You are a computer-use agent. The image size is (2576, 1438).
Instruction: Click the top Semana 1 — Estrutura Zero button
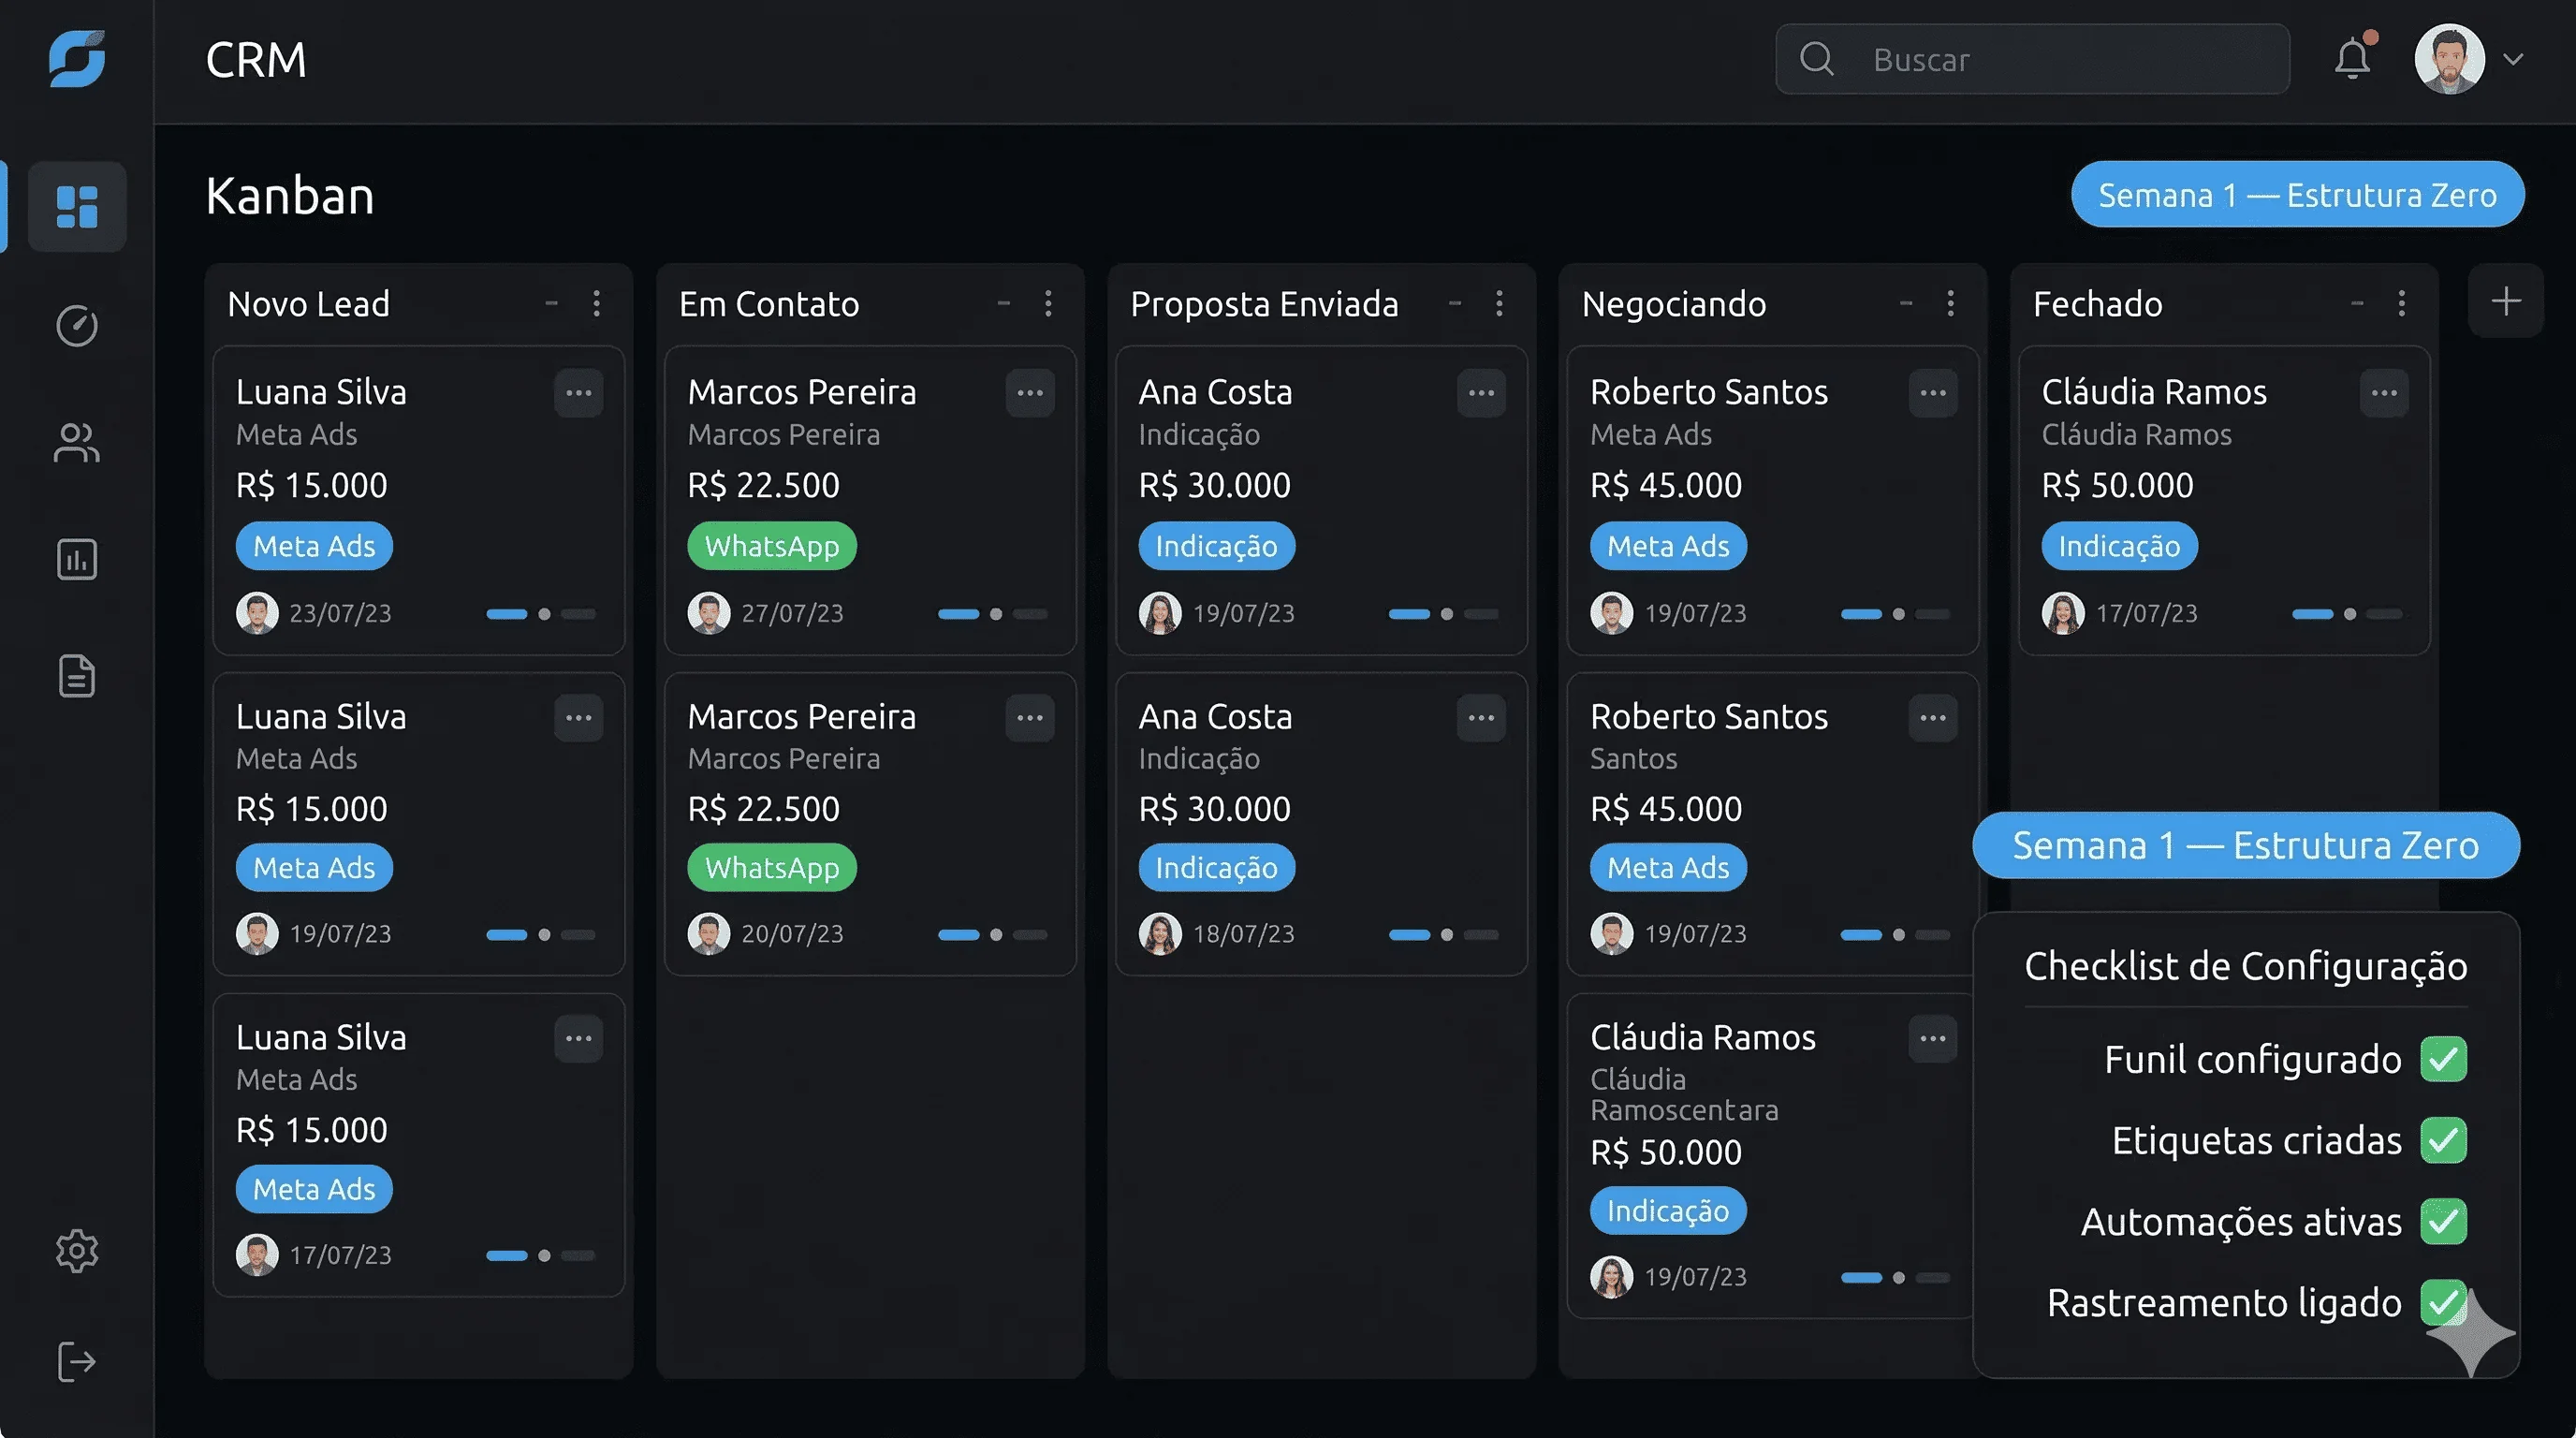tap(2297, 195)
